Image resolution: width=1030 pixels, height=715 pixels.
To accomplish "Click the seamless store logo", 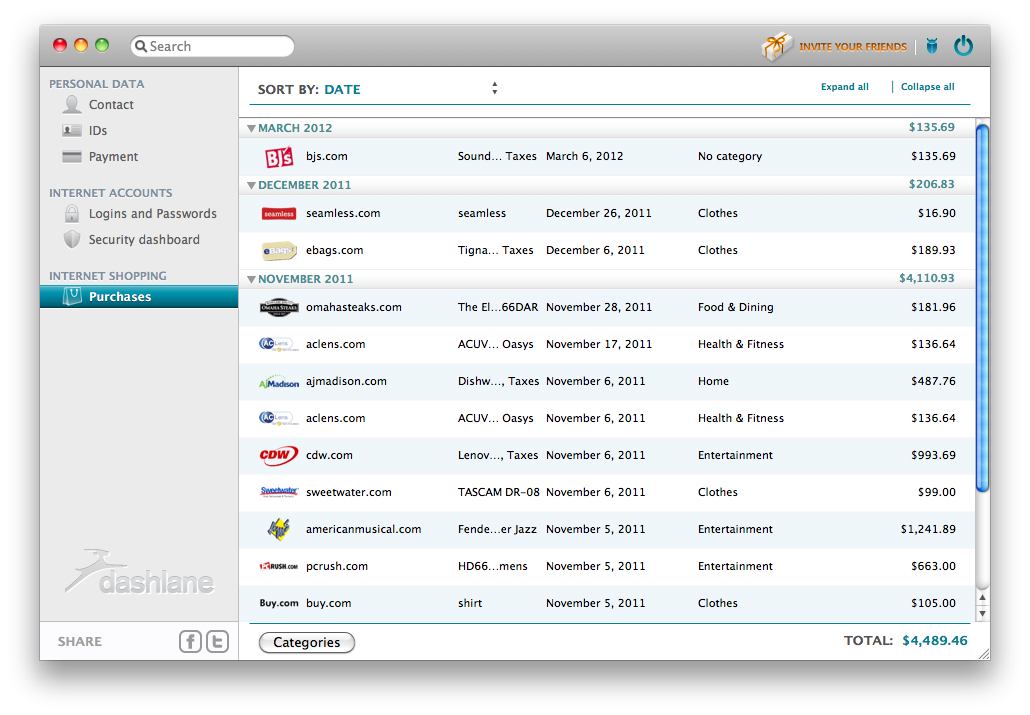I will [279, 214].
